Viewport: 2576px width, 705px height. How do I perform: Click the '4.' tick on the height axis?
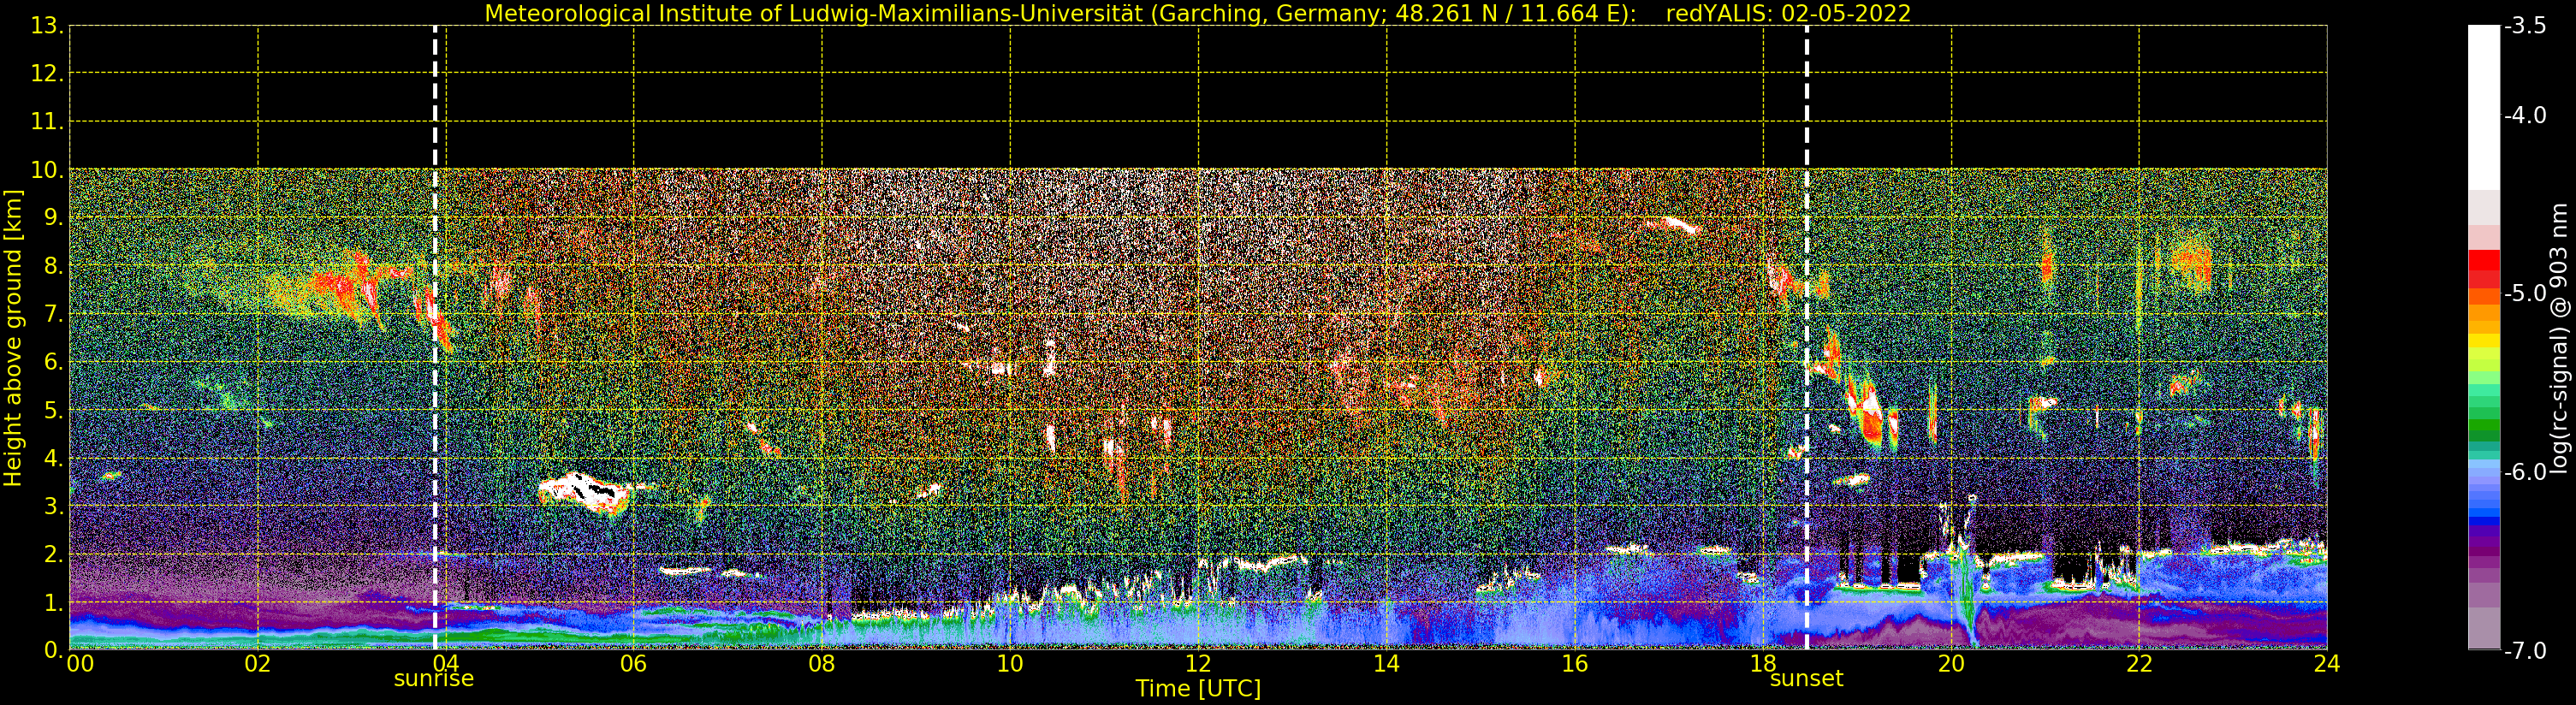click(x=53, y=458)
